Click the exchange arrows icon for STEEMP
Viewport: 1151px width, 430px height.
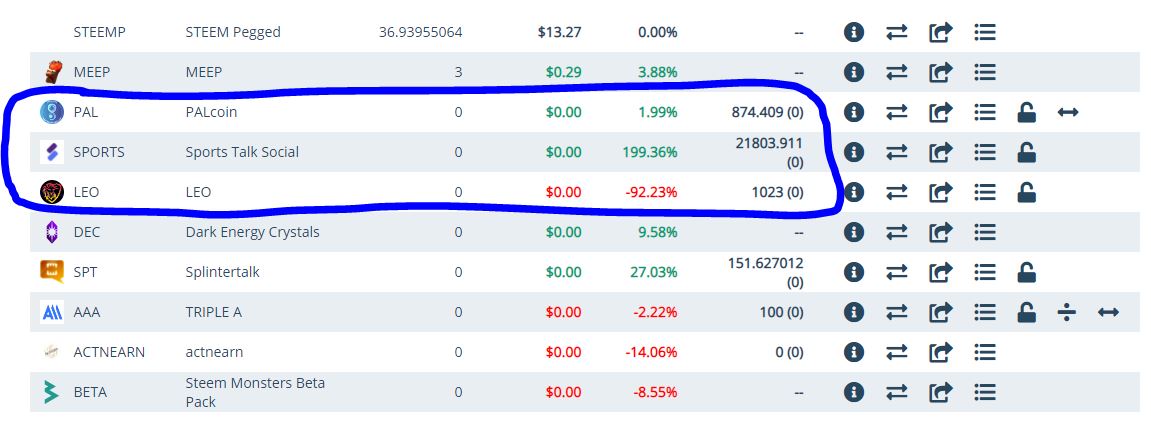click(x=896, y=32)
